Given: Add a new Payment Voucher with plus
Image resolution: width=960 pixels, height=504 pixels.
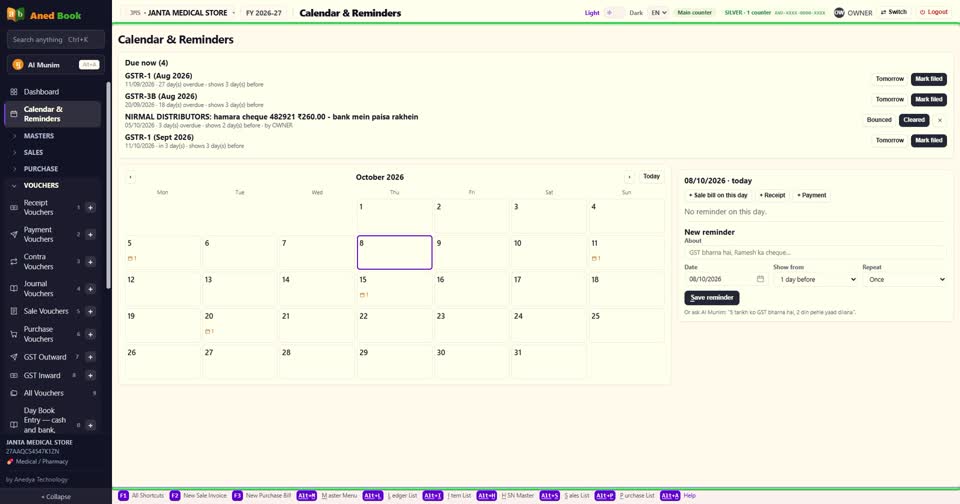Looking at the screenshot, I should coord(91,235).
